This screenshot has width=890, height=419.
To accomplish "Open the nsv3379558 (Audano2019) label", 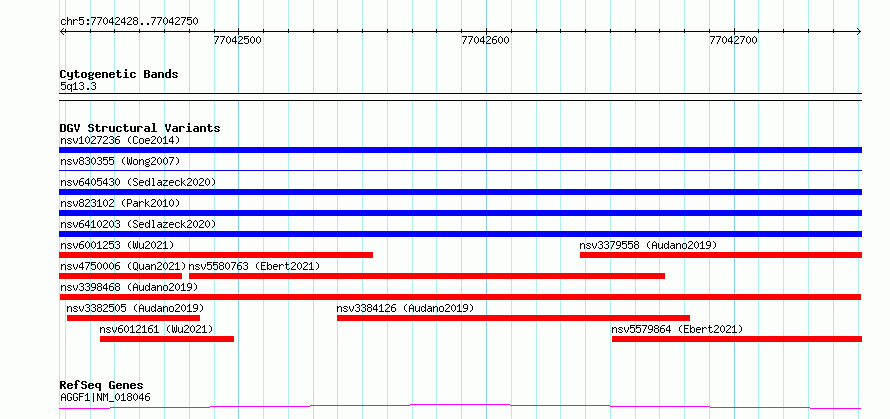I will [648, 245].
